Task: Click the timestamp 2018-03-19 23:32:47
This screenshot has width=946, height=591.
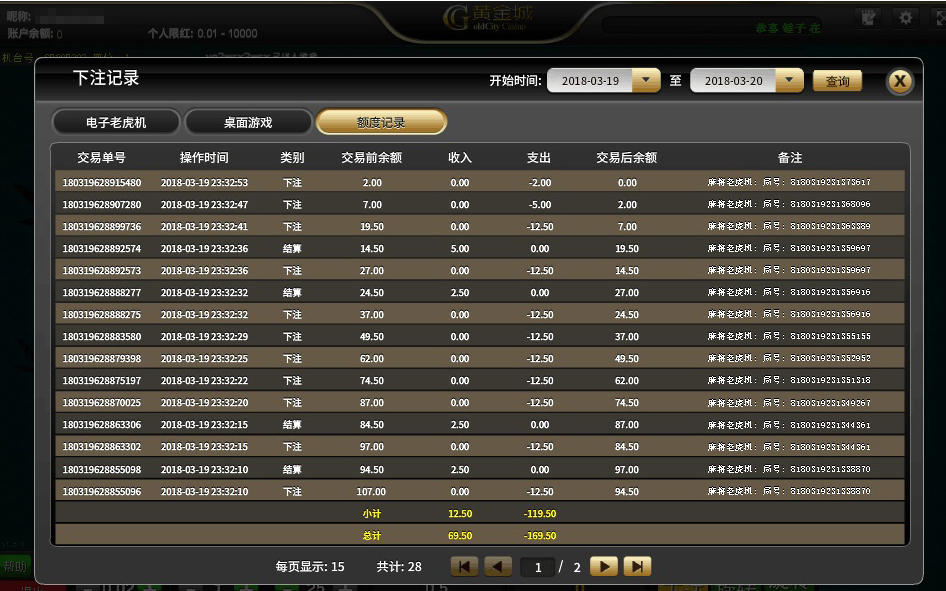Action: [204, 204]
